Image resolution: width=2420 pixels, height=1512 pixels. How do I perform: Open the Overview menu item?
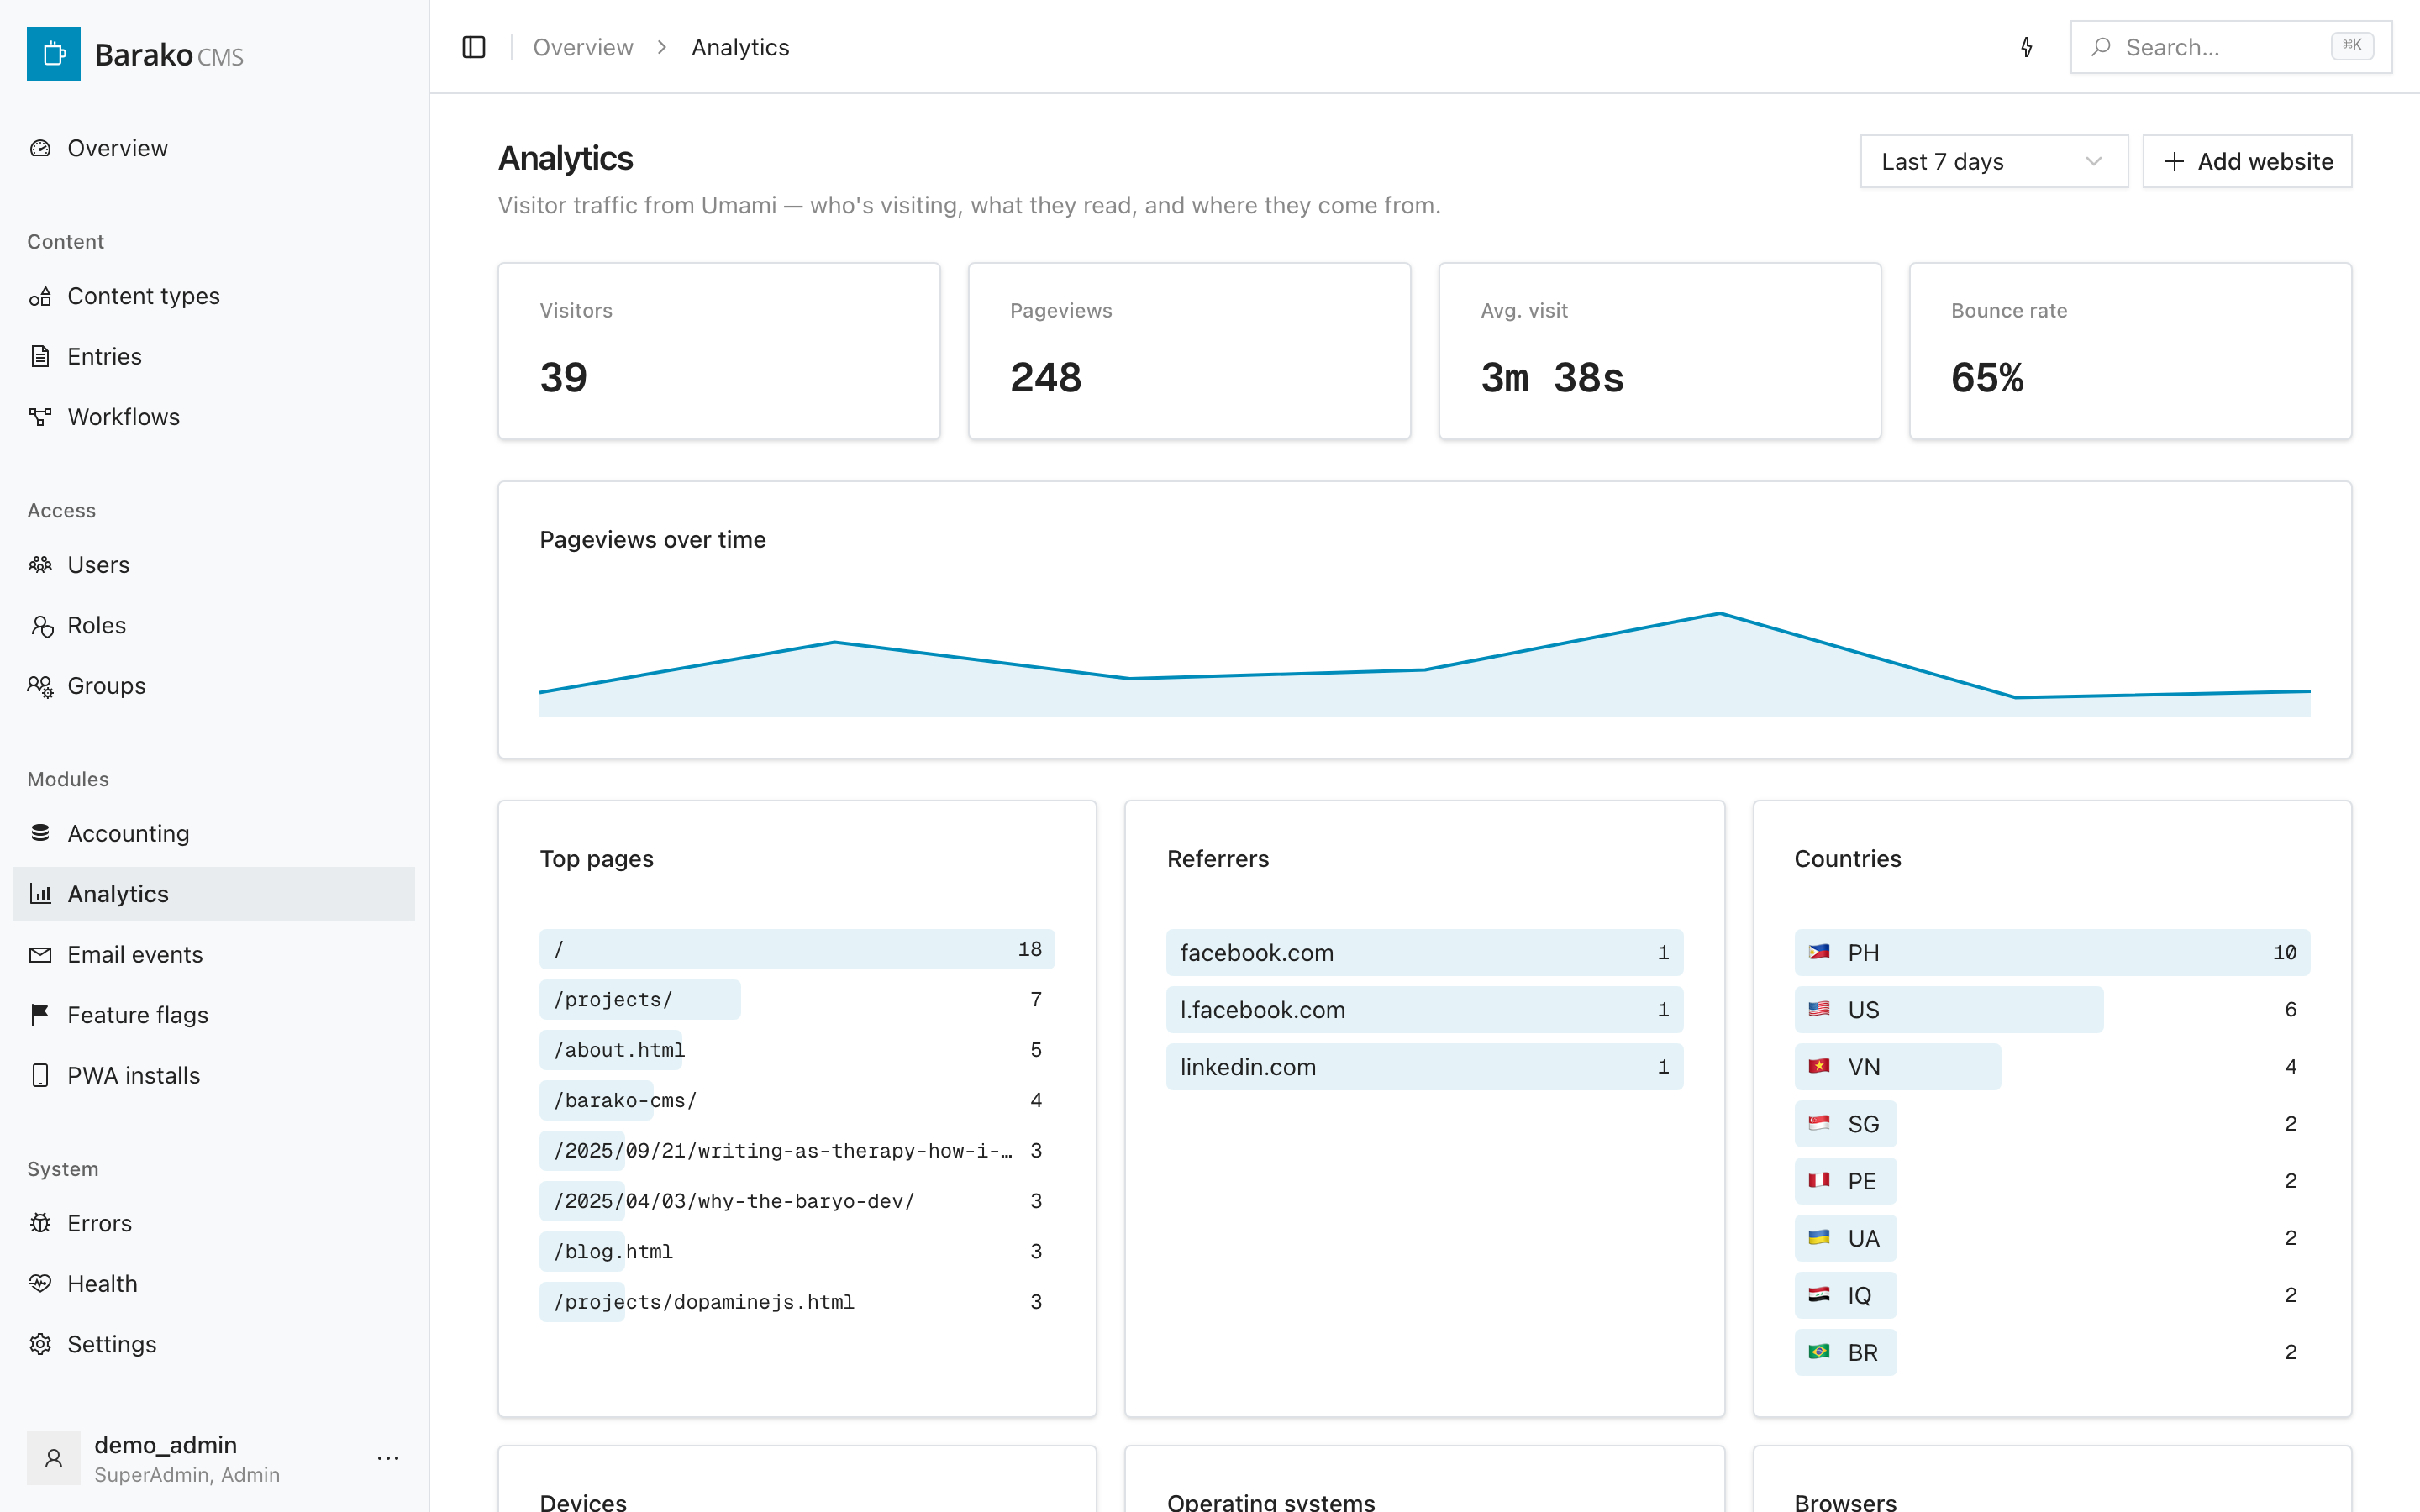tap(214, 148)
